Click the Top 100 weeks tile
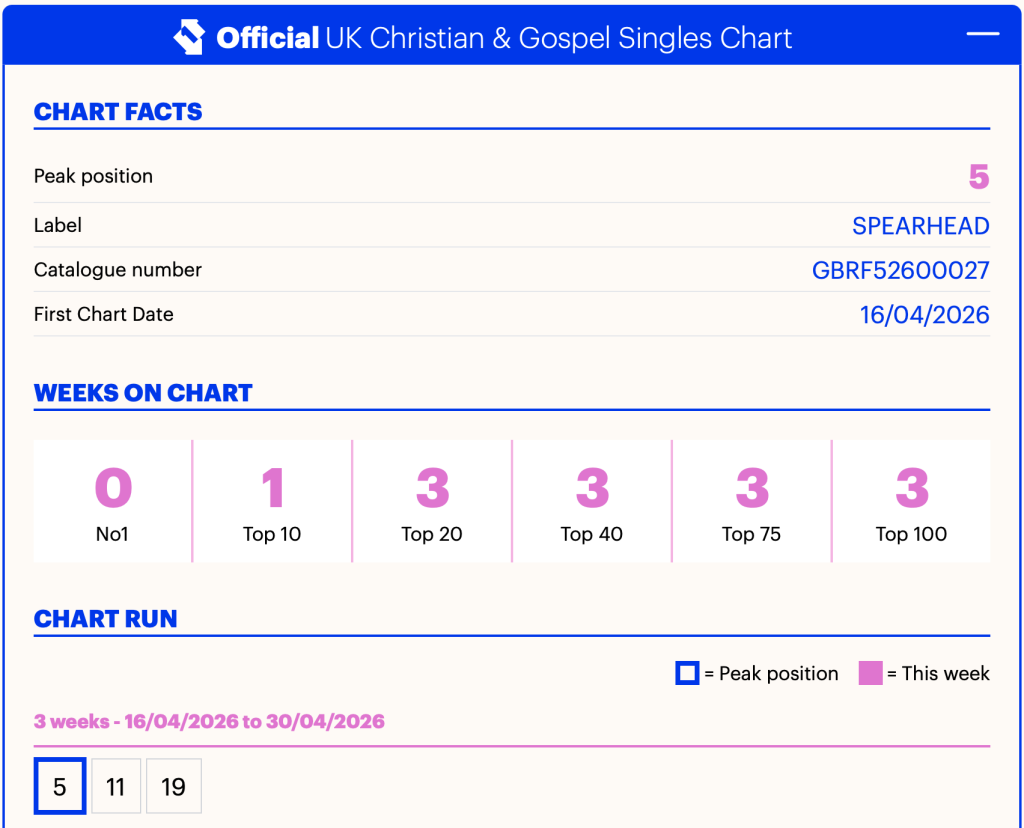Screen dimensions: 1024x828 (912, 501)
